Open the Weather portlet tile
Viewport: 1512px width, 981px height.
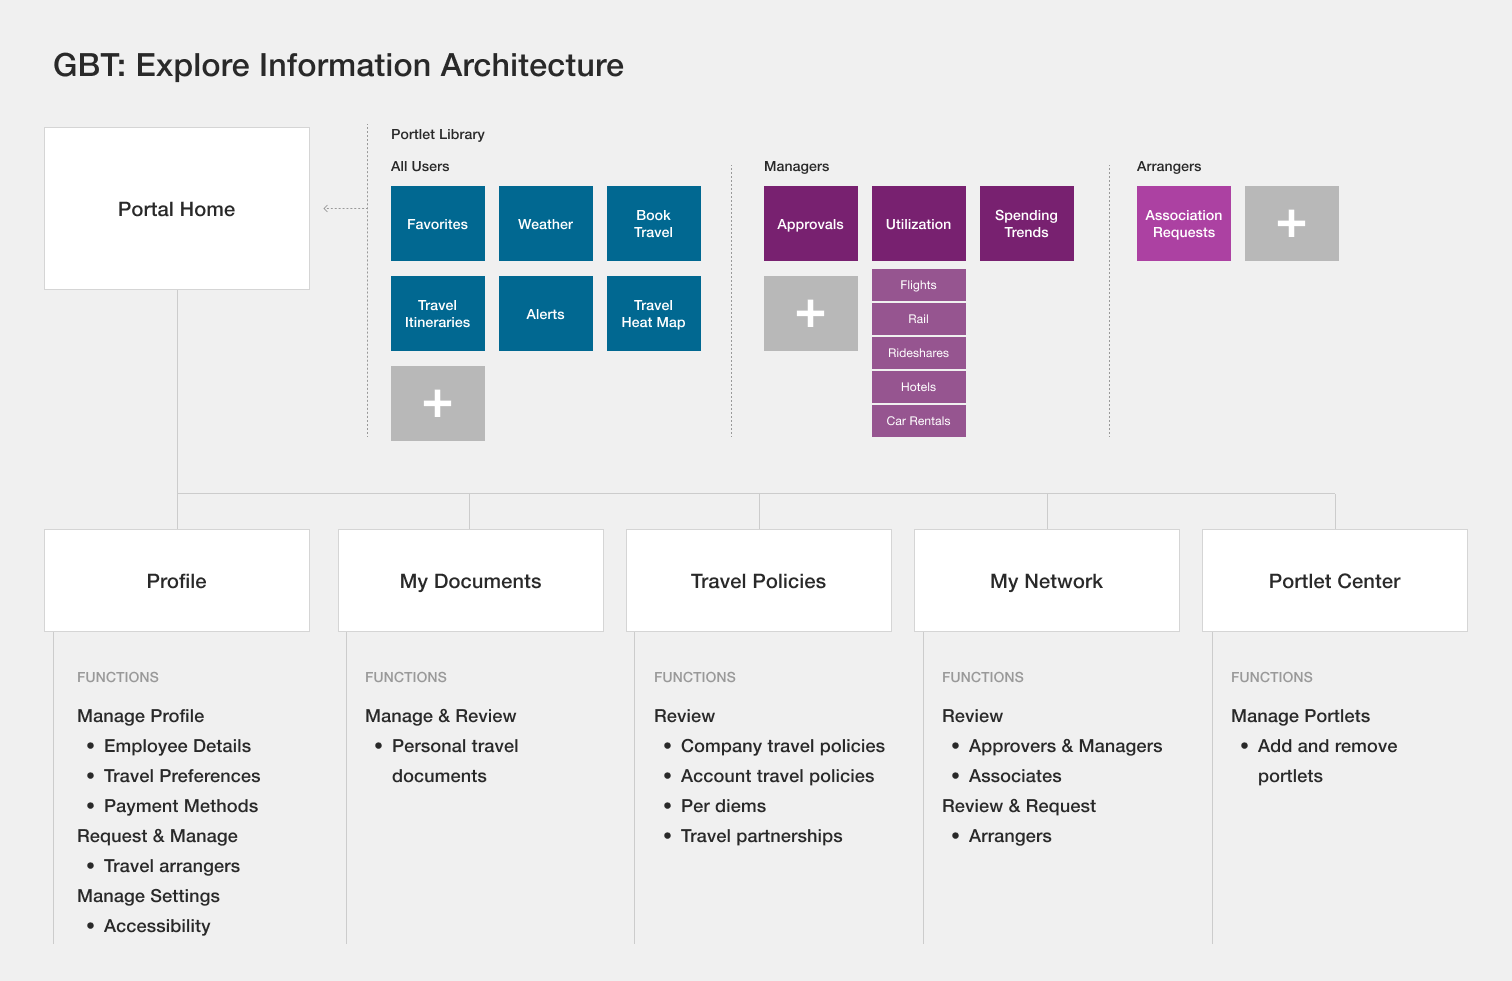coord(546,224)
